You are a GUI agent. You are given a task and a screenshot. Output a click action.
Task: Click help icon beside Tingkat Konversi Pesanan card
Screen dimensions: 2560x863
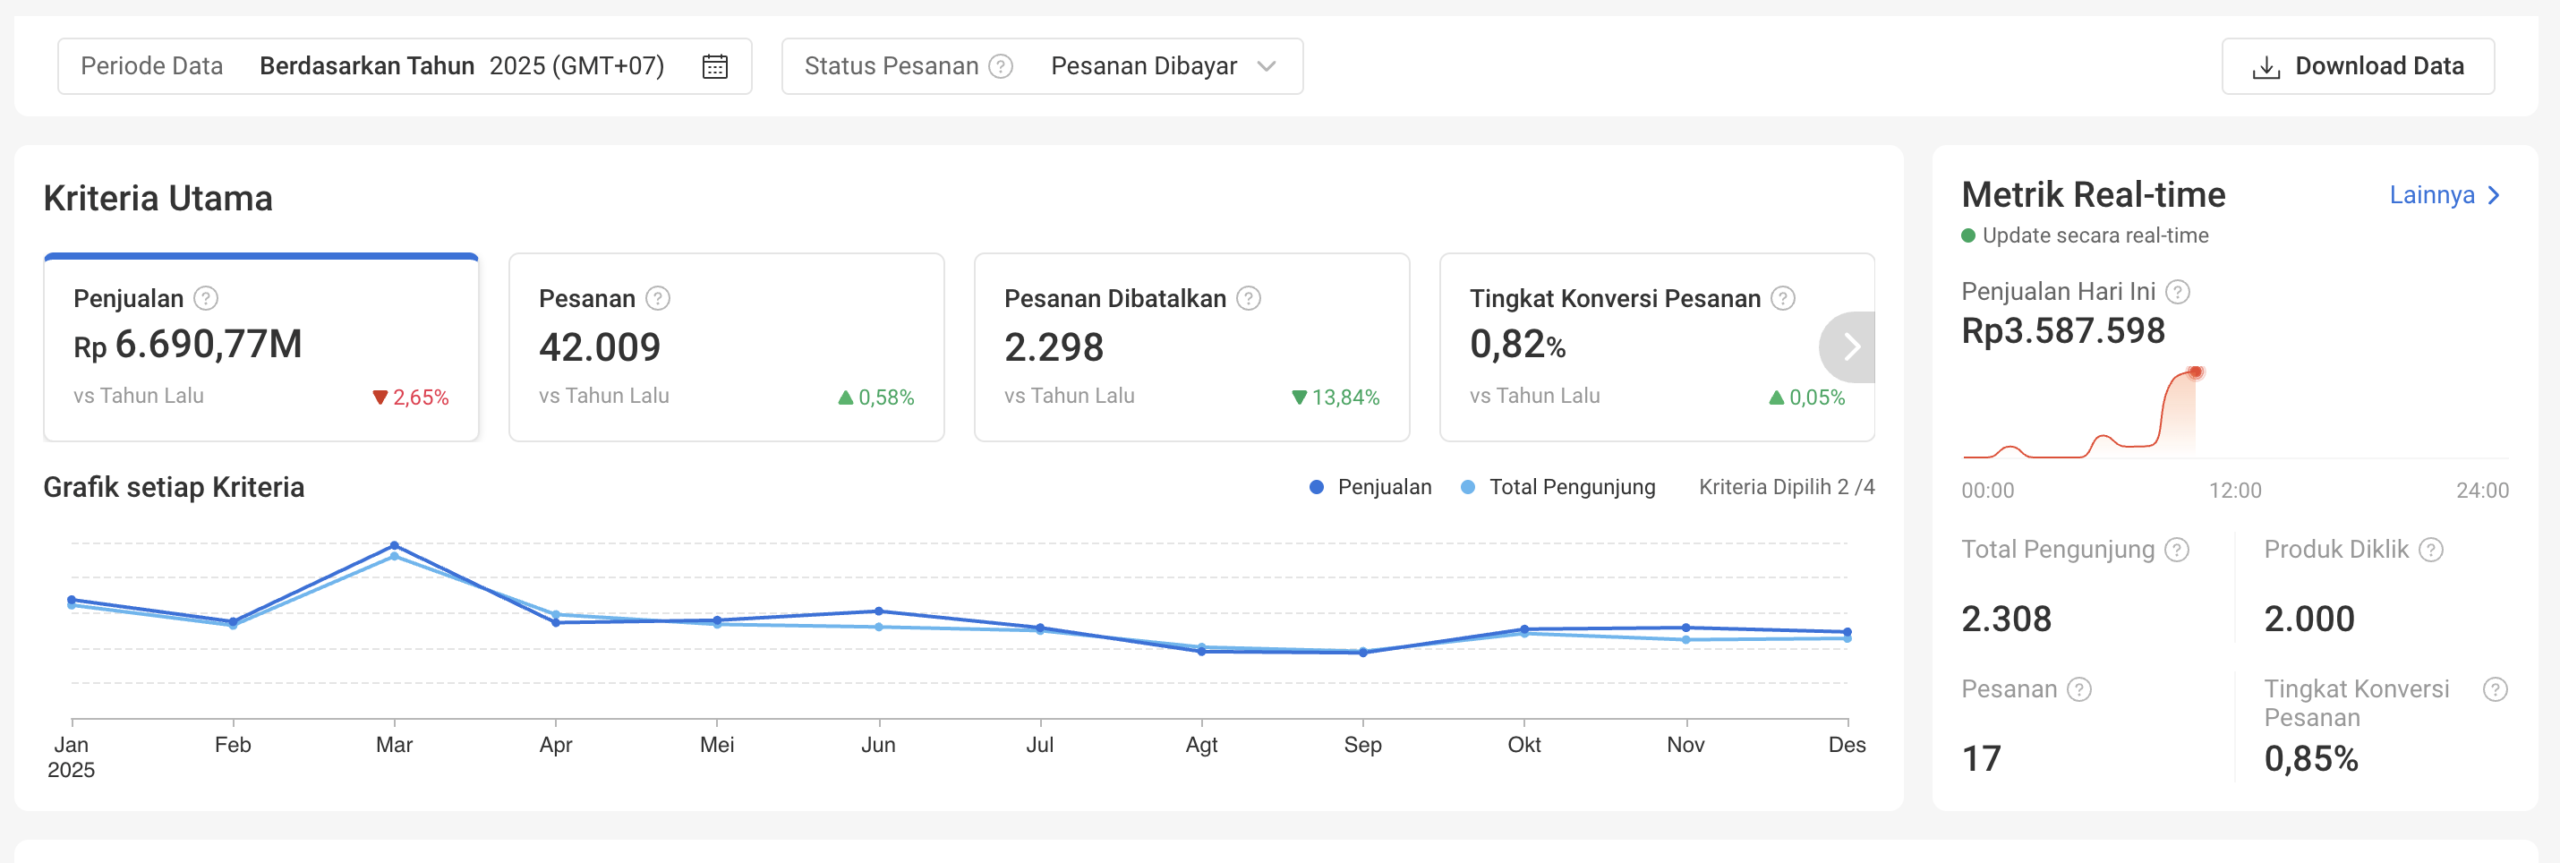pos(1783,298)
